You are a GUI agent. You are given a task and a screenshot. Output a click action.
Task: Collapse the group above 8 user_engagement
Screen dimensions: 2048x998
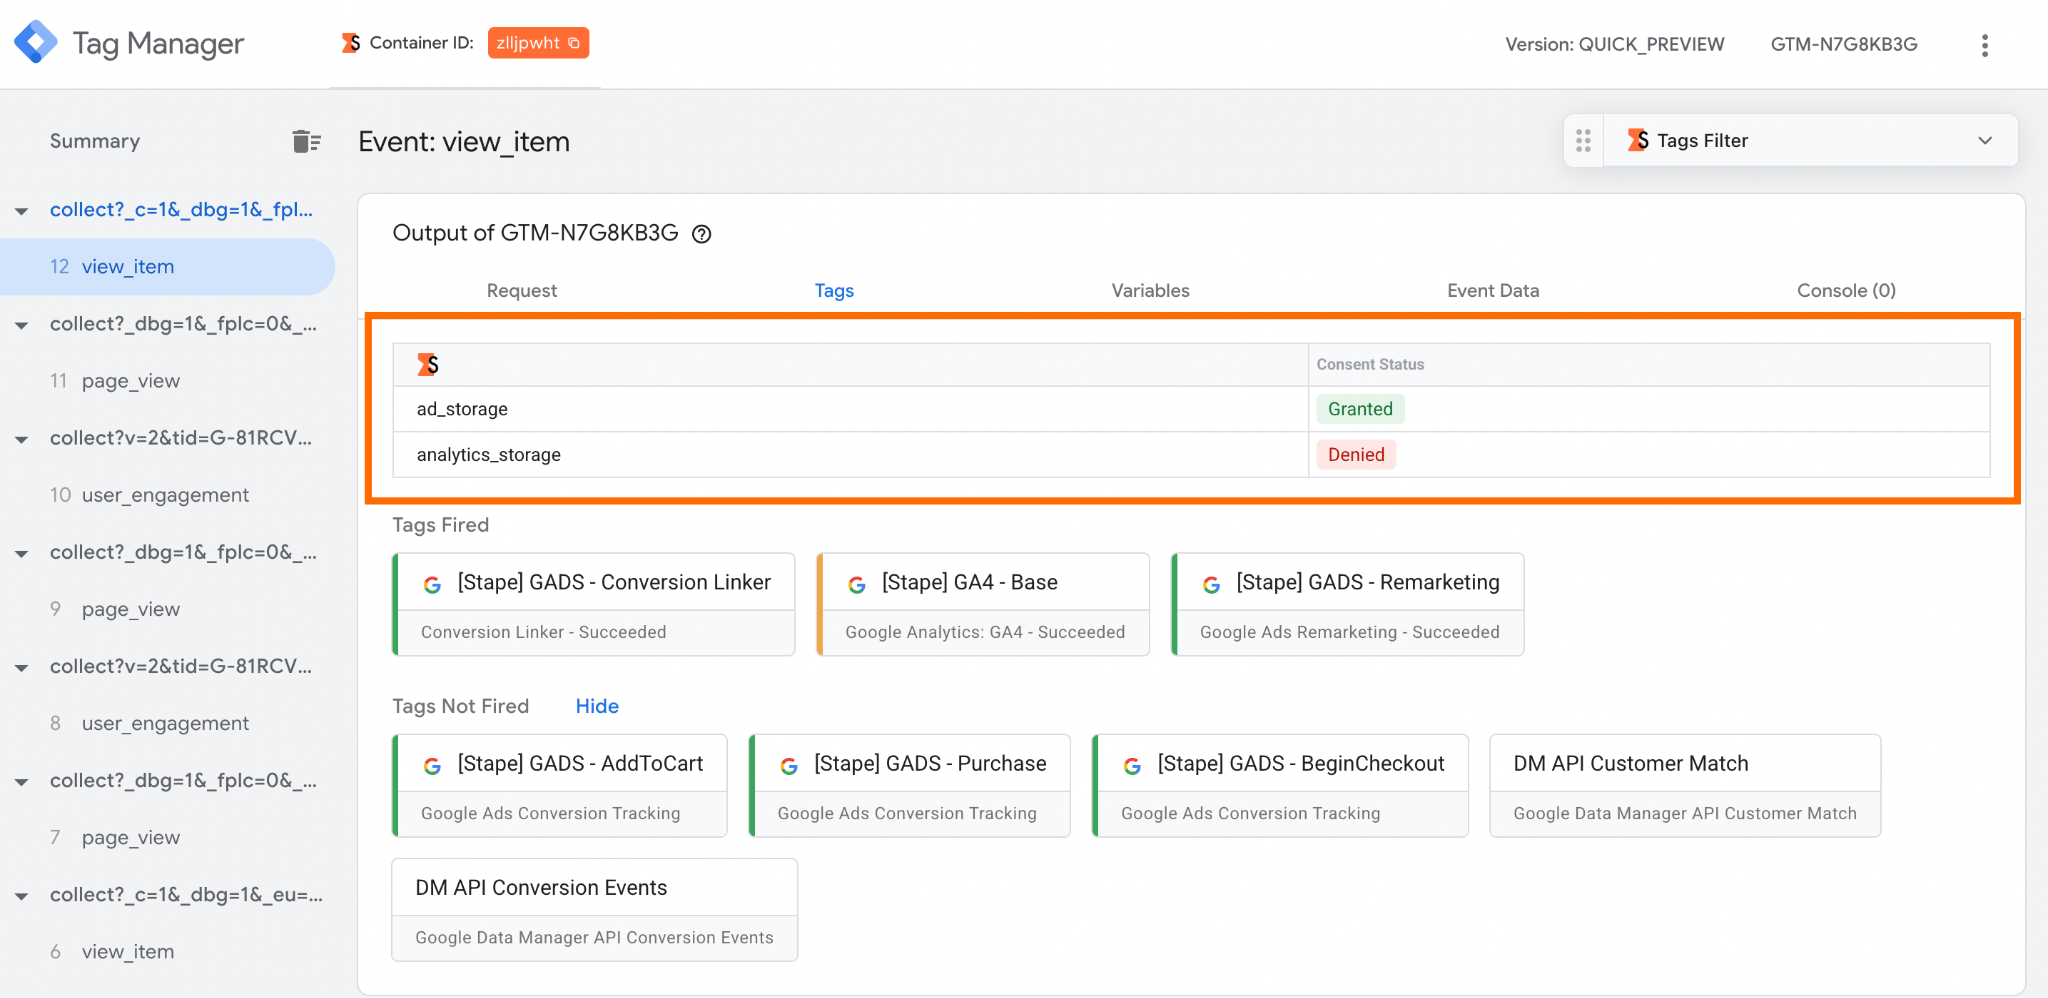[21, 667]
